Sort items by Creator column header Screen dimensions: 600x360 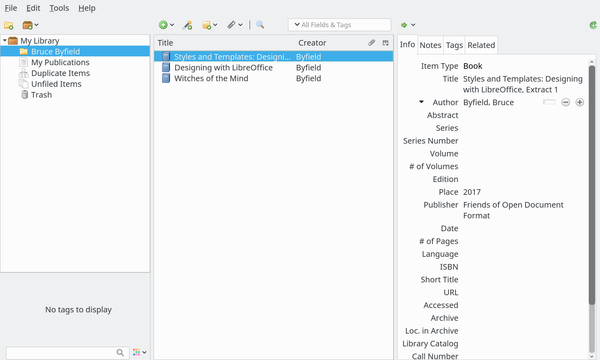pos(312,43)
